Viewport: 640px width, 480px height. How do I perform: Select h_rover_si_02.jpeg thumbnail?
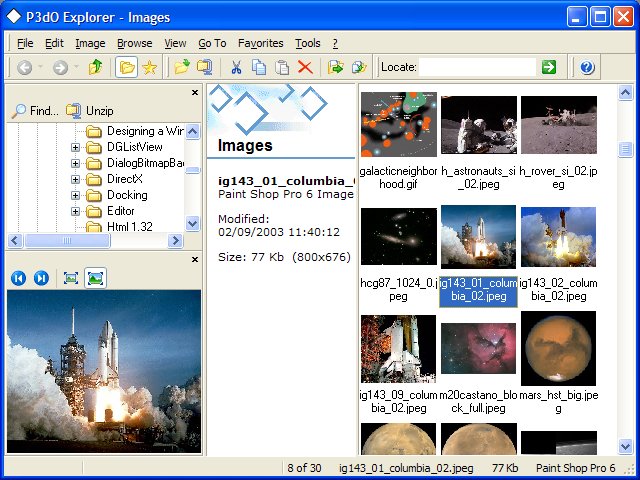pyautogui.click(x=559, y=125)
